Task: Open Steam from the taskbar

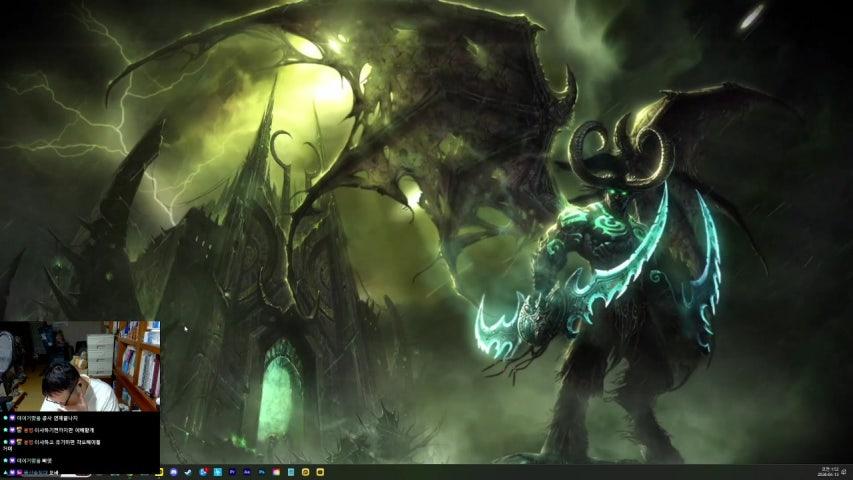Action: tap(188, 471)
